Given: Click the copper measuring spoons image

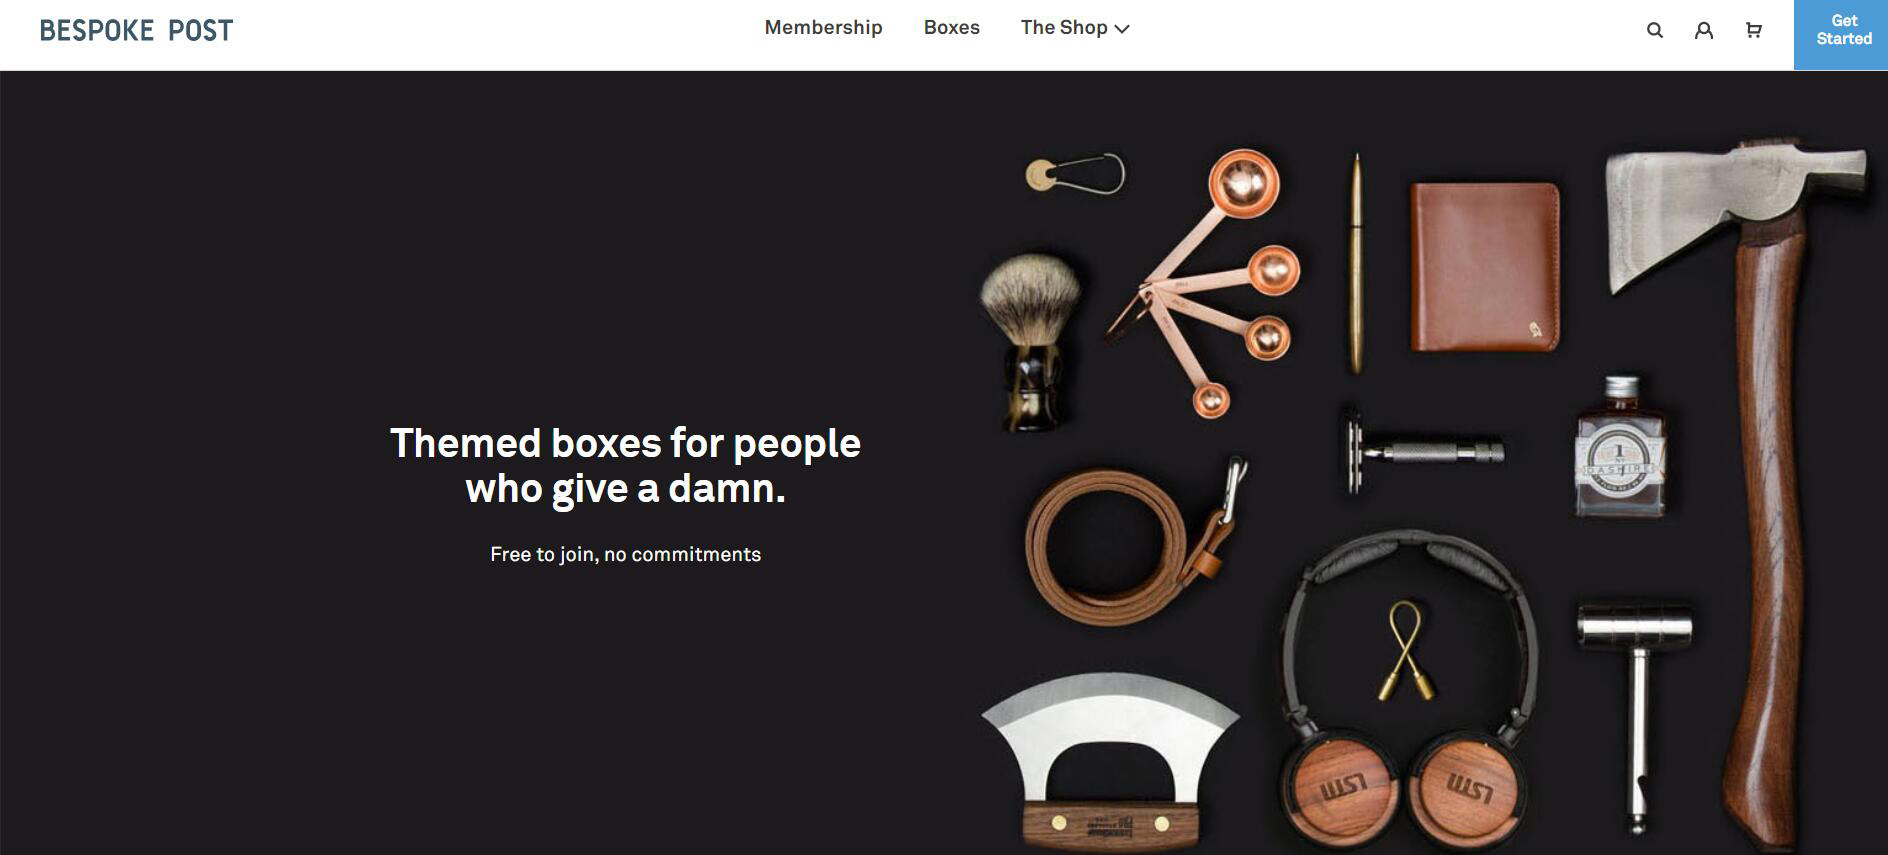Looking at the screenshot, I should point(1207,283).
